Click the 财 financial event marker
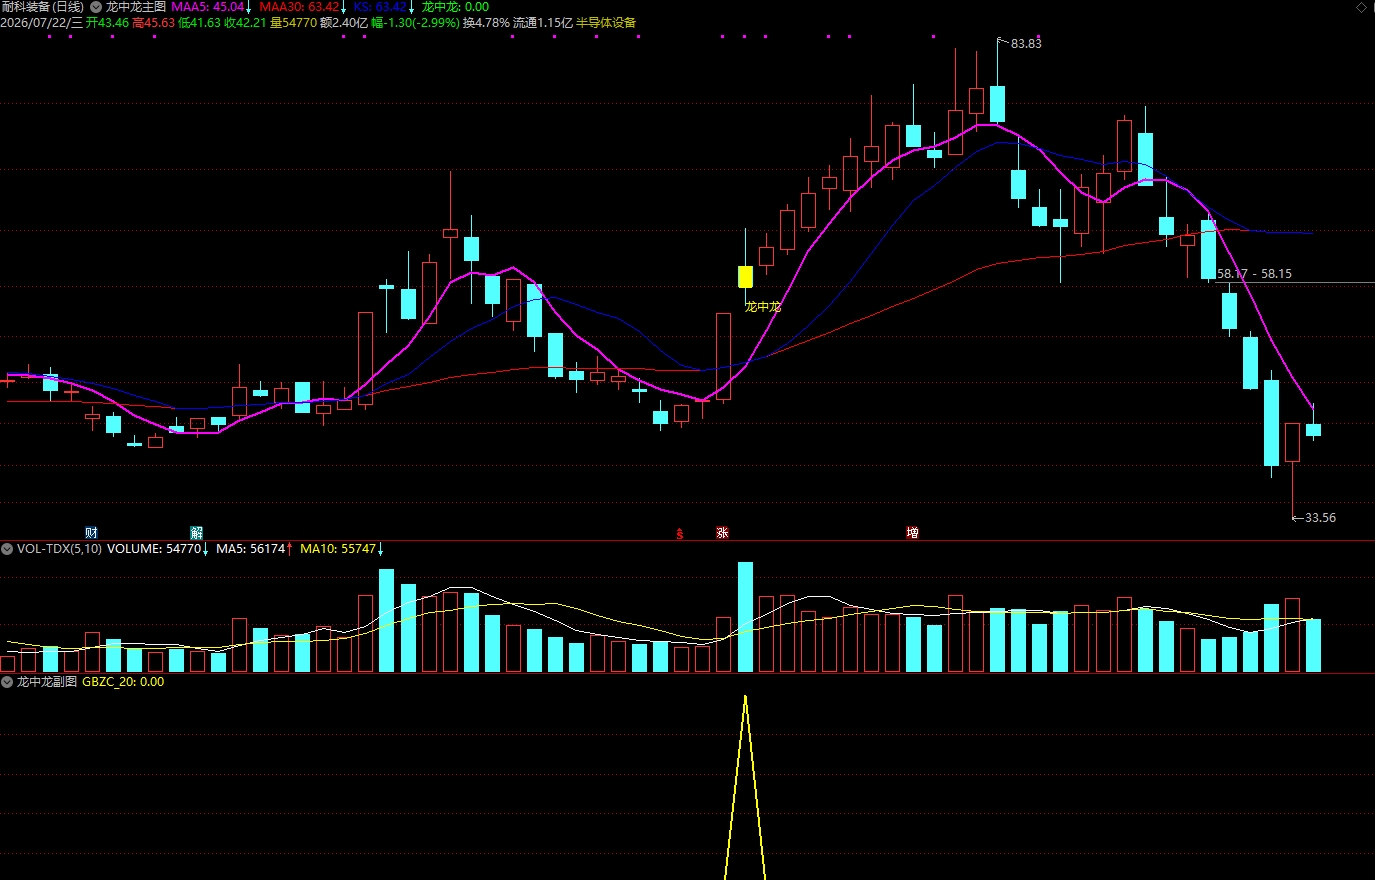The image size is (1375, 880). pyautogui.click(x=92, y=533)
